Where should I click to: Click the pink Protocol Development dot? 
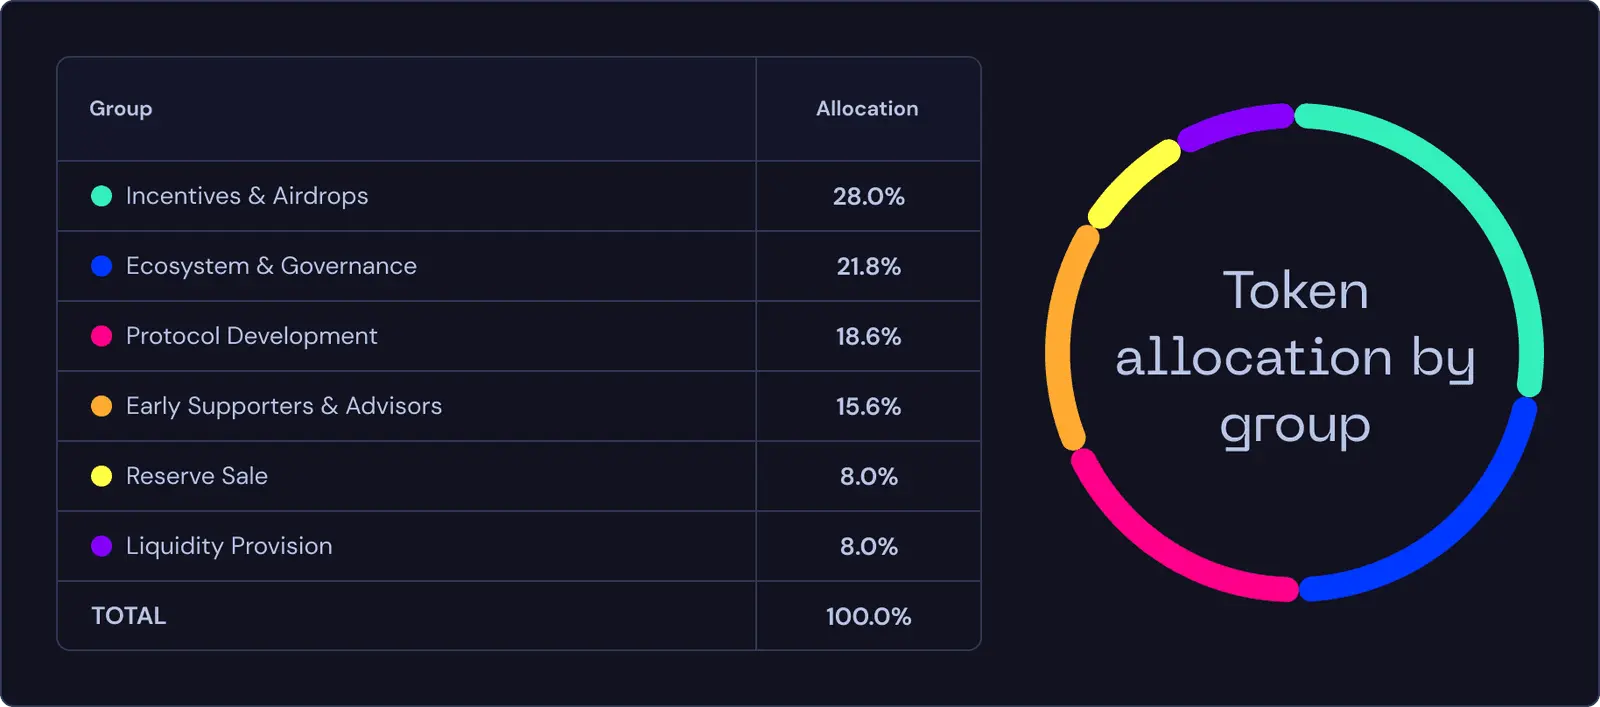101,336
